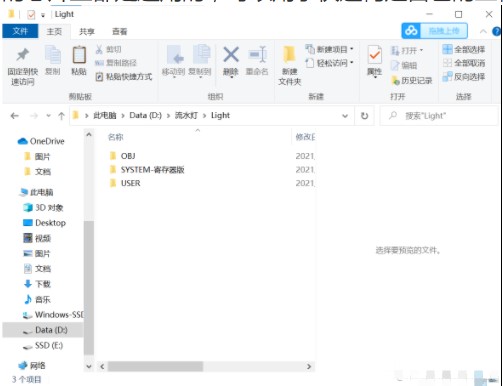The image size is (503, 386).
Task: Open the recent locations dropdown arrow
Action: [x=49, y=116]
